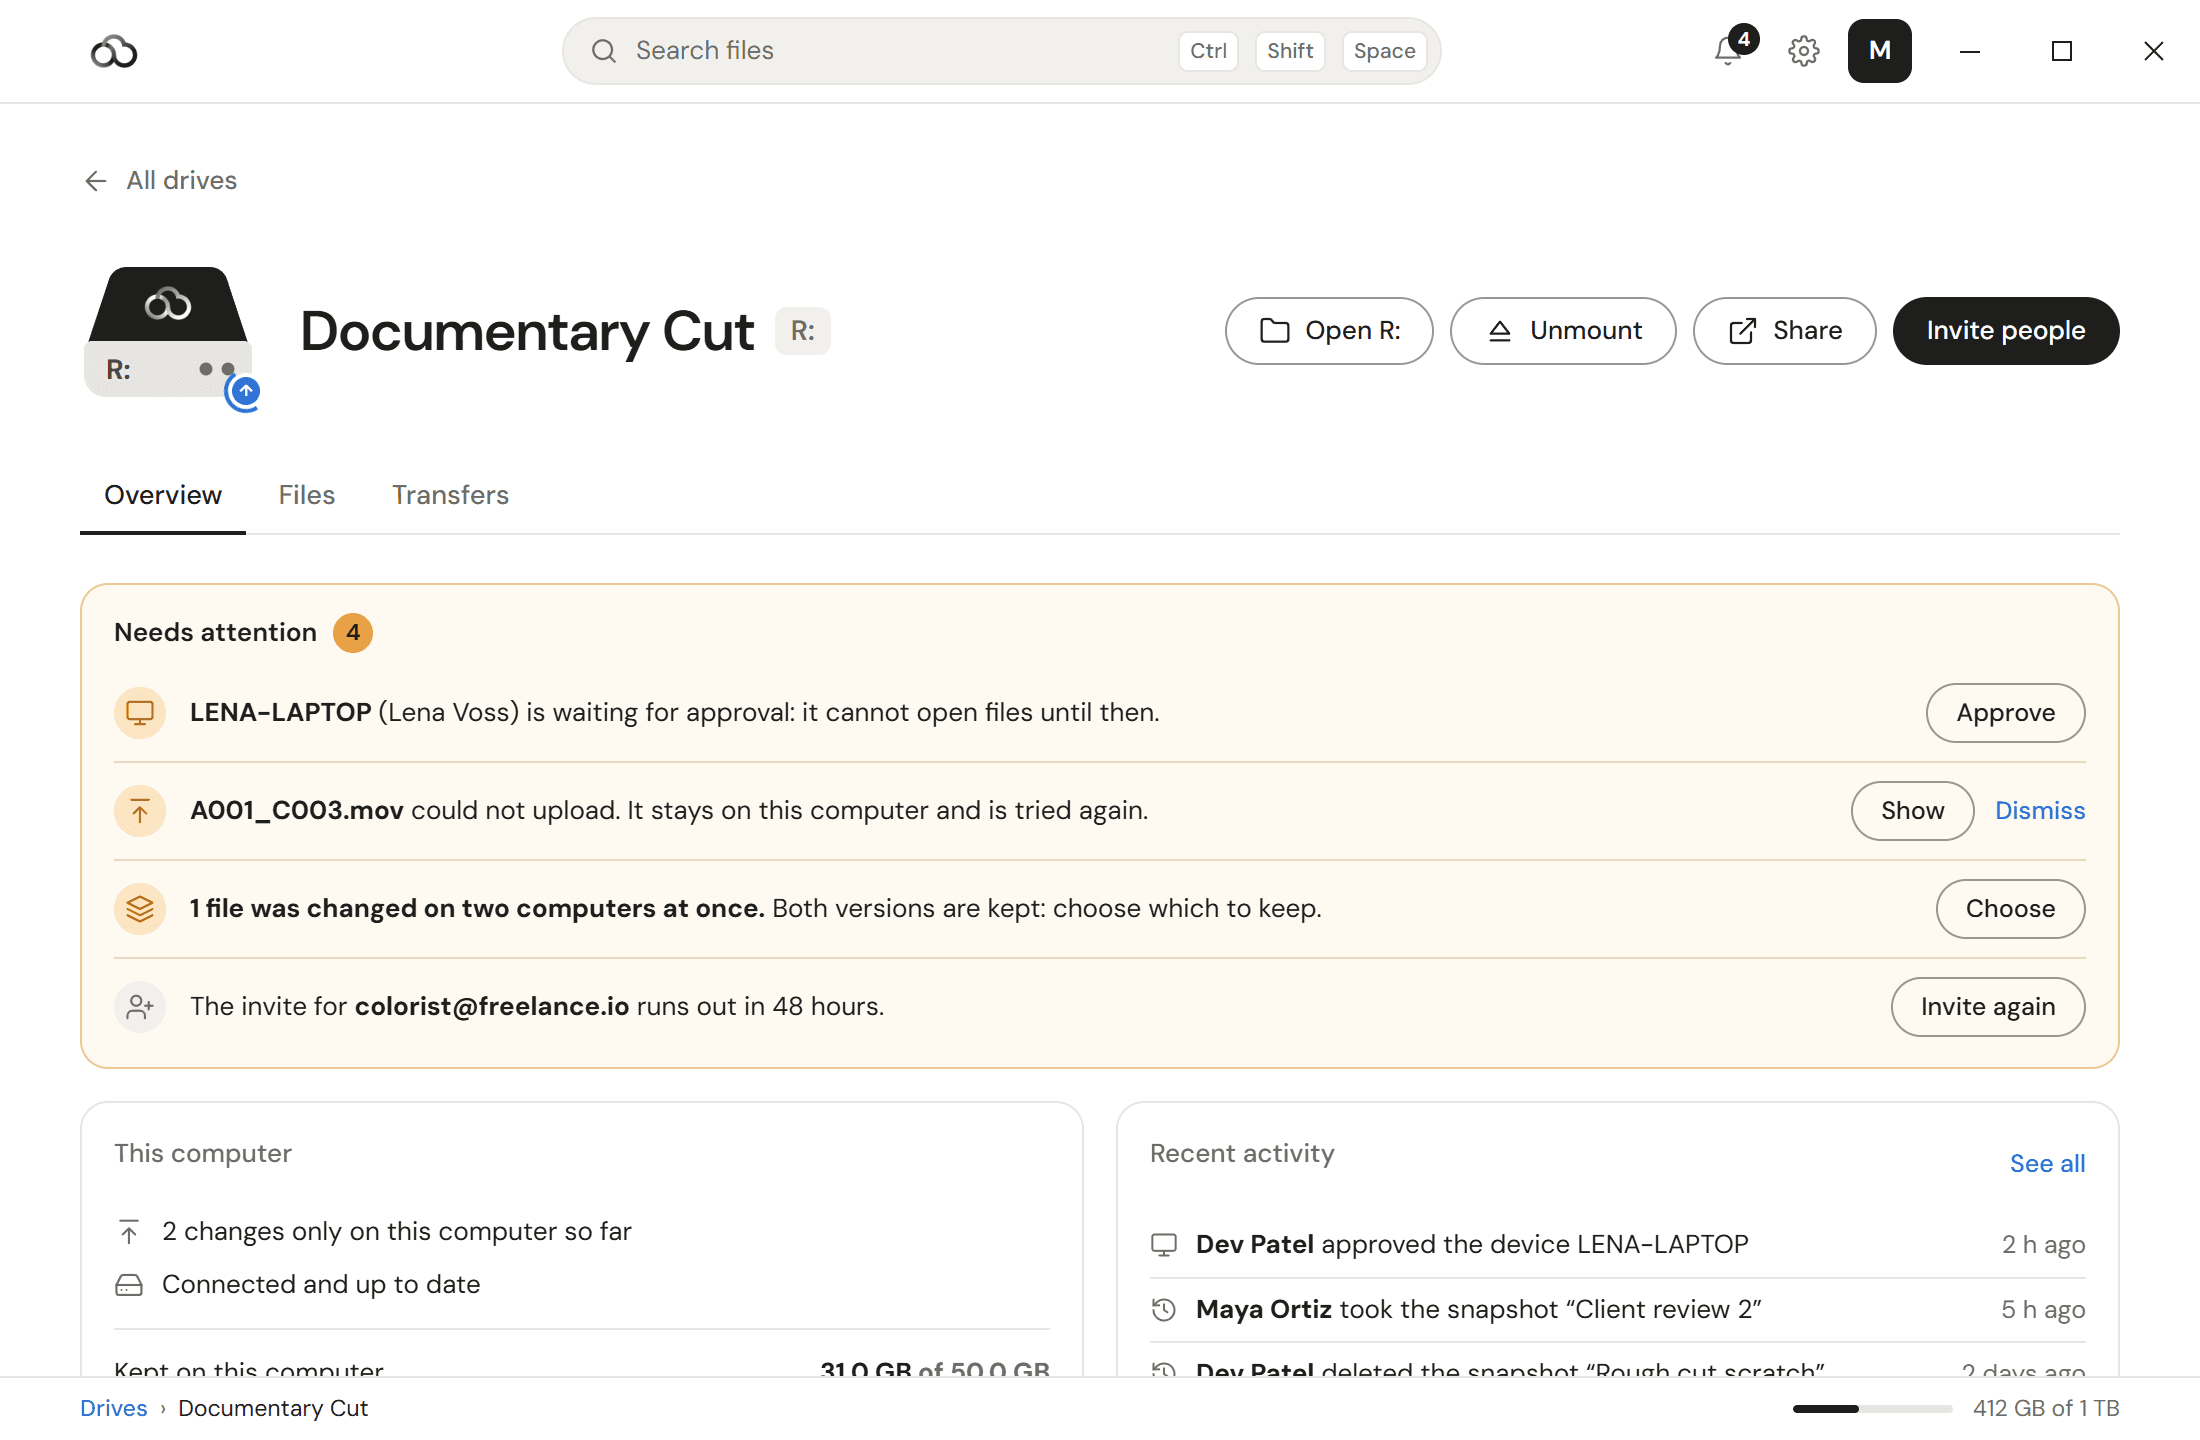The width and height of the screenshot is (2200, 1440).
Task: Click the history icon next to Maya Ortiz snapshot
Action: click(x=1164, y=1310)
